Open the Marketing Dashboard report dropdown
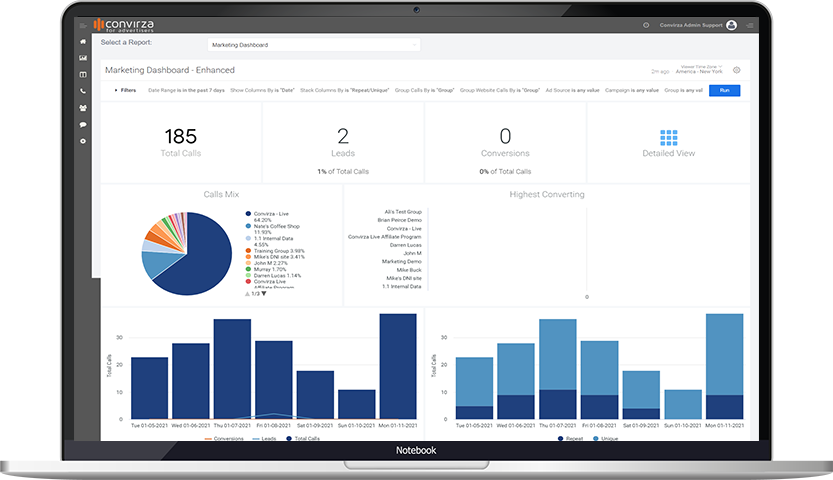Viewport: 833px width, 480px height. (x=314, y=45)
